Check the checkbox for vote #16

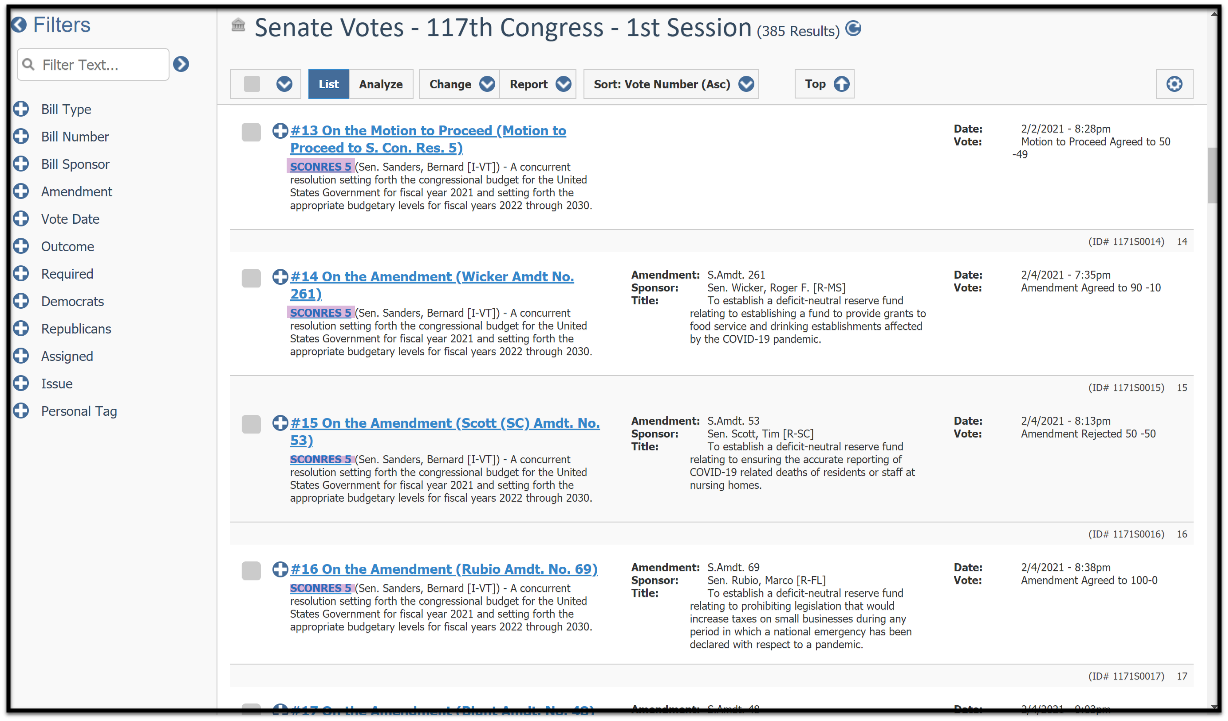(x=251, y=570)
